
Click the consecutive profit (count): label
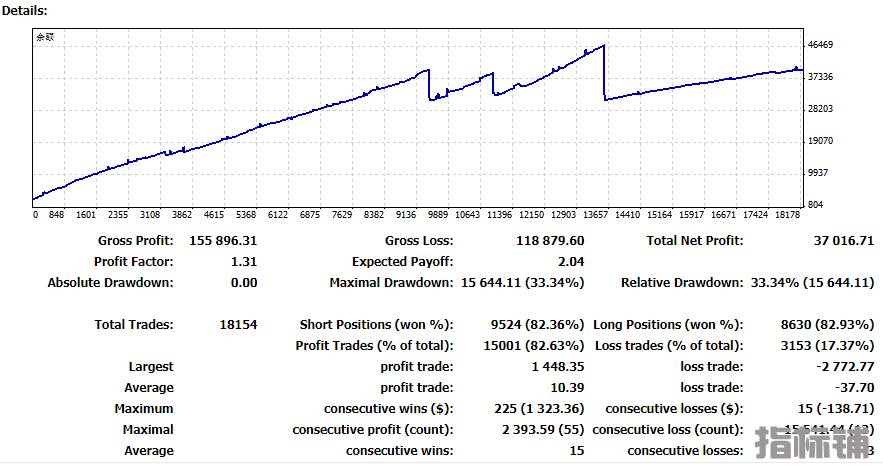(373, 429)
